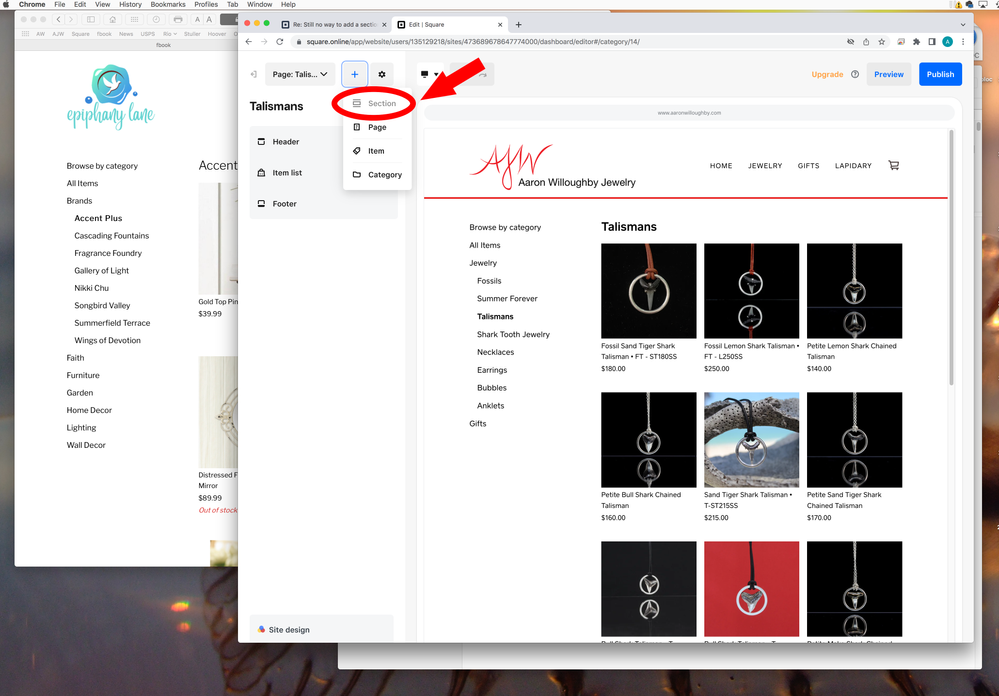Click the Publish button

click(940, 74)
